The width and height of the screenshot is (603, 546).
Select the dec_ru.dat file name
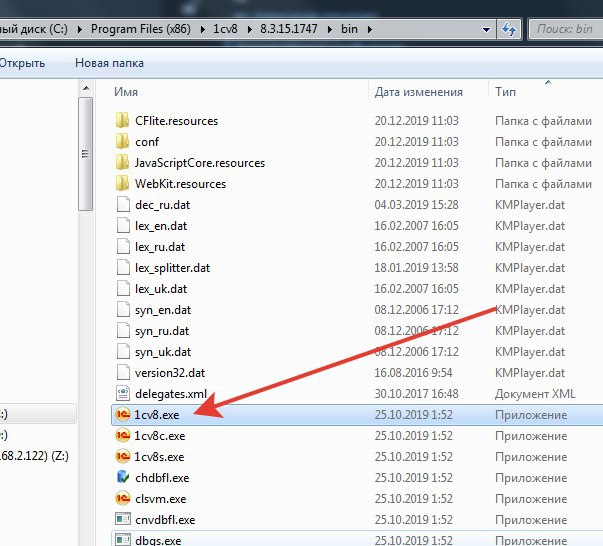click(x=162, y=205)
